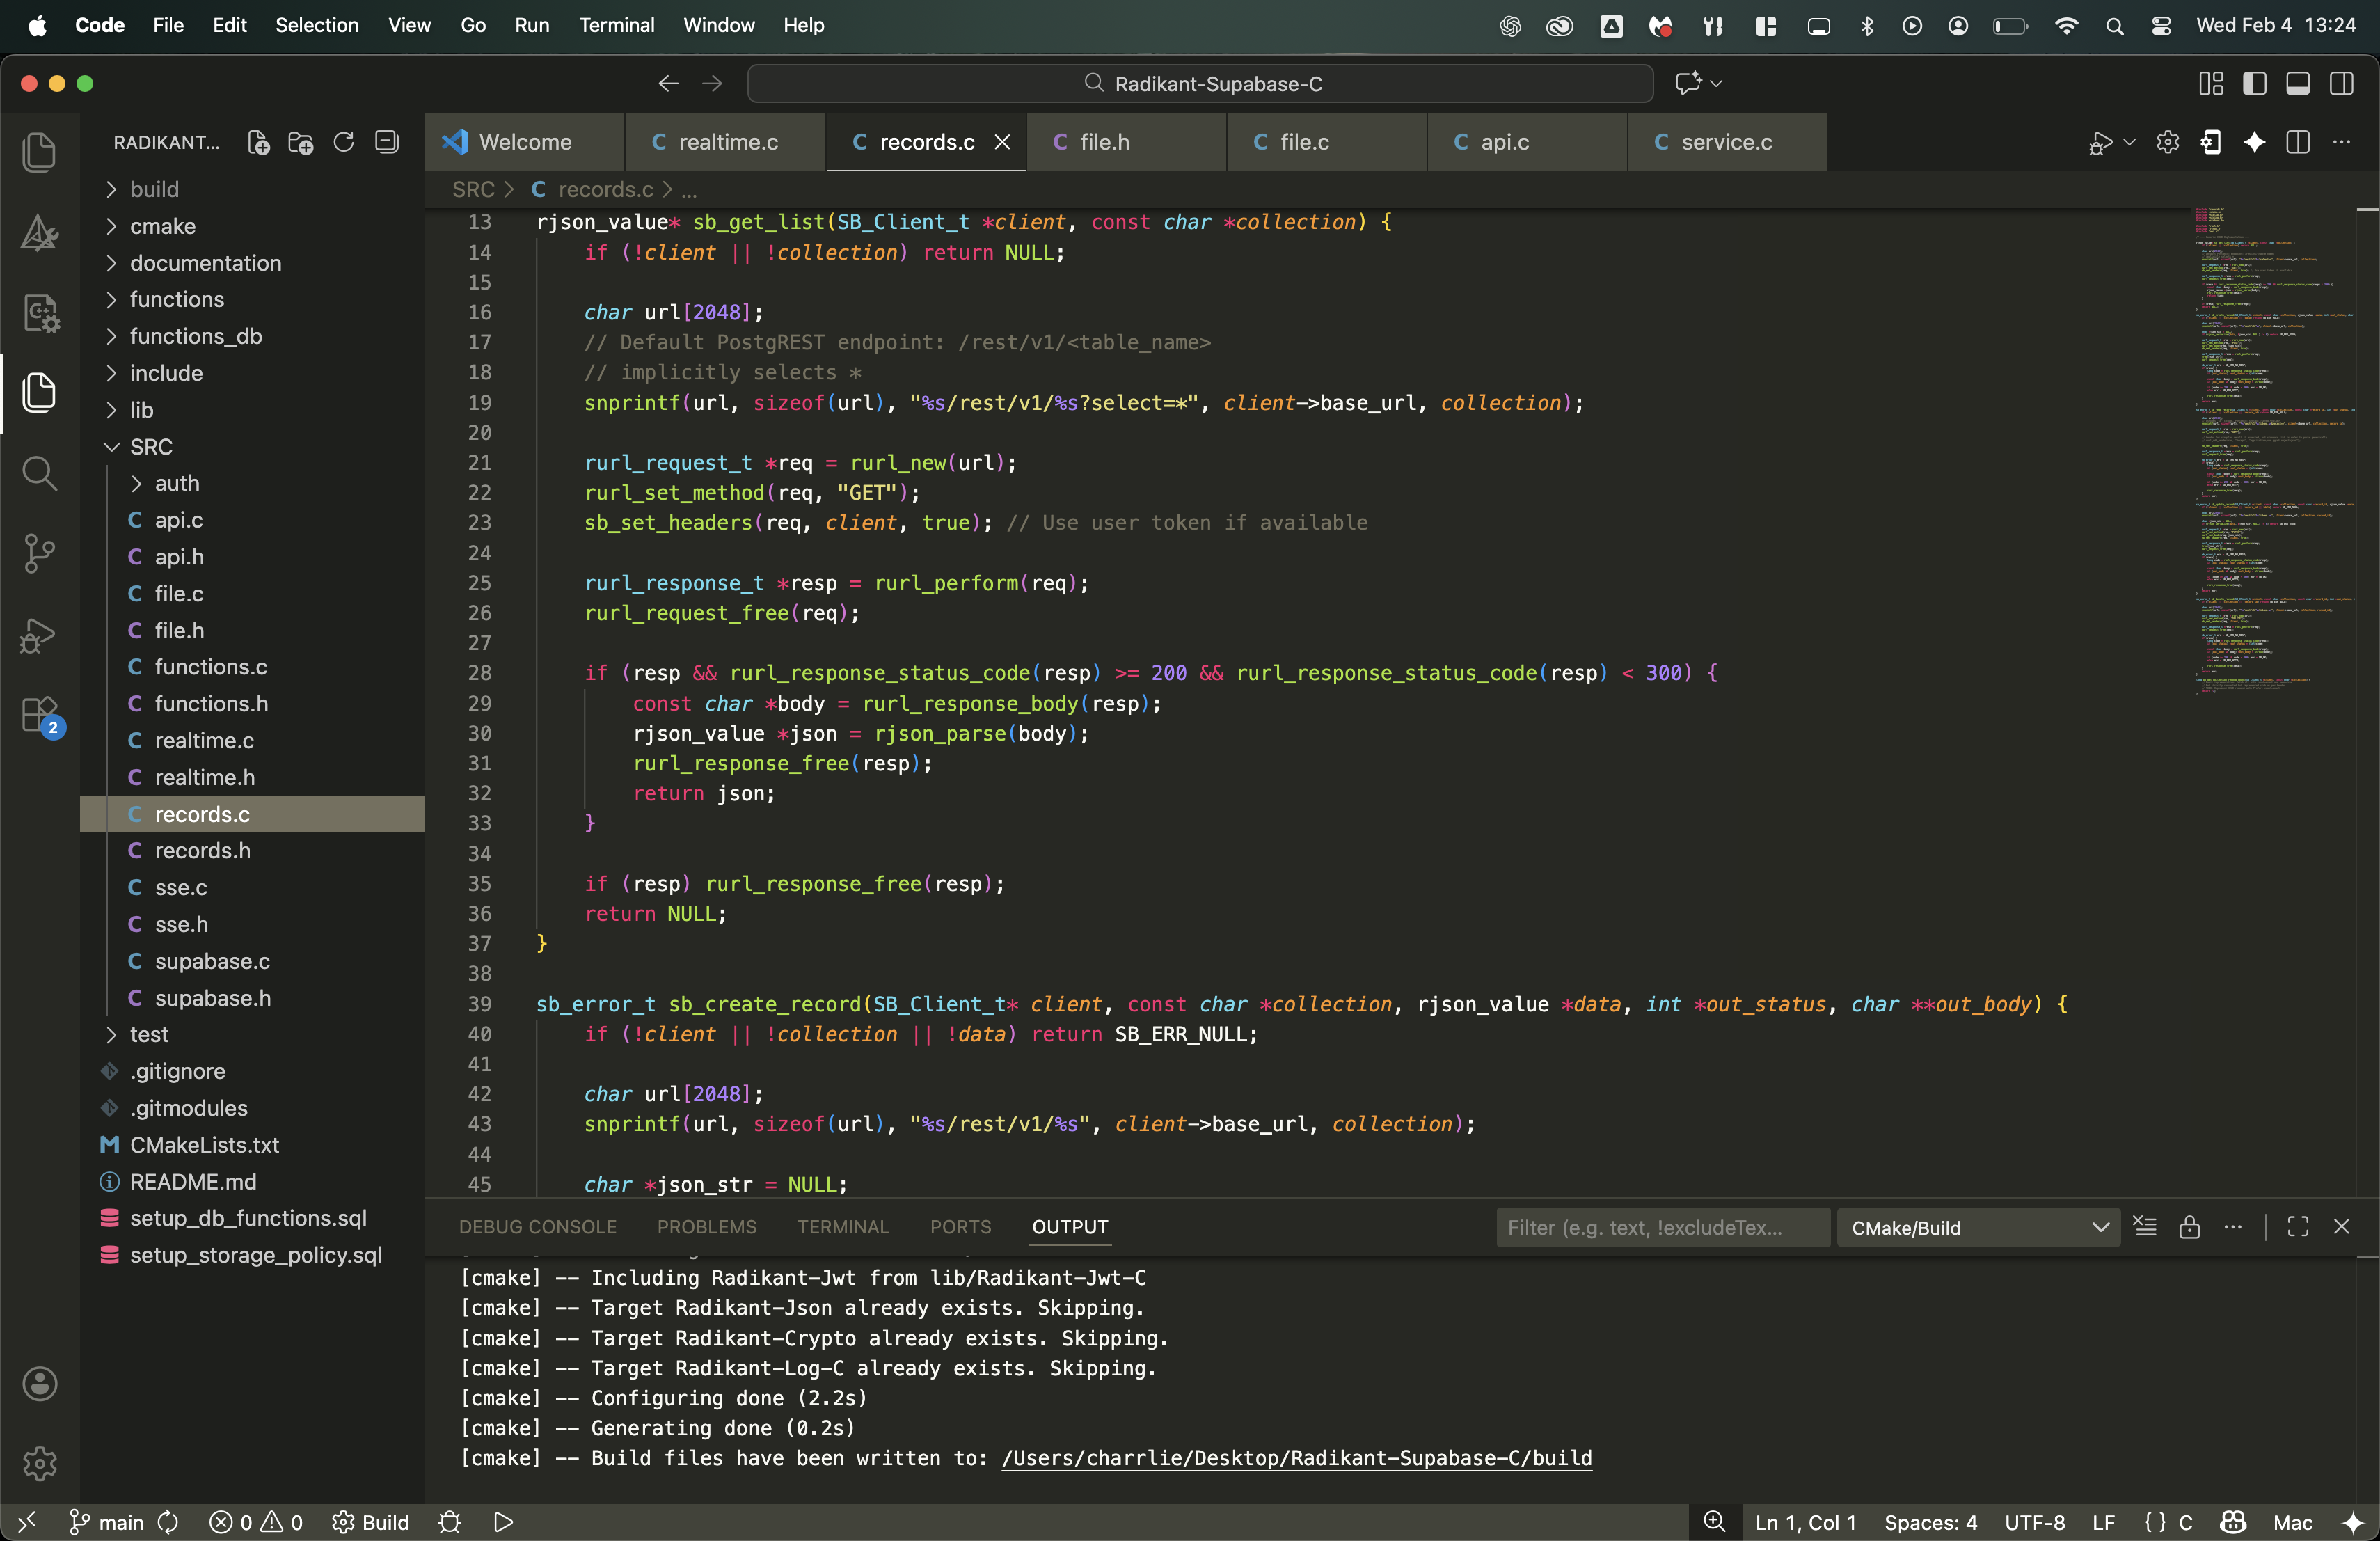Open Customize Layout in the title bar
The image size is (2380, 1541).
(2210, 83)
